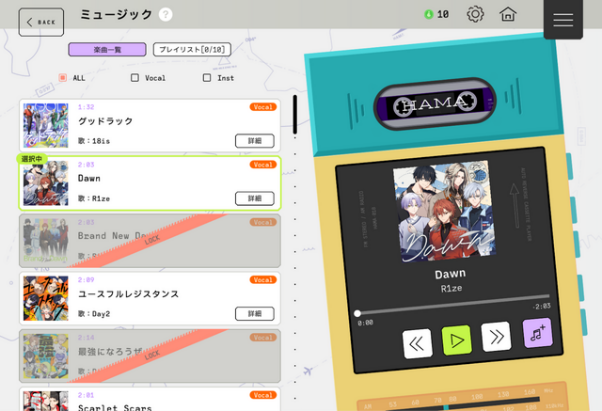The height and width of the screenshot is (411, 602).
Task: Click the ミュージック page title
Action: pyautogui.click(x=116, y=15)
